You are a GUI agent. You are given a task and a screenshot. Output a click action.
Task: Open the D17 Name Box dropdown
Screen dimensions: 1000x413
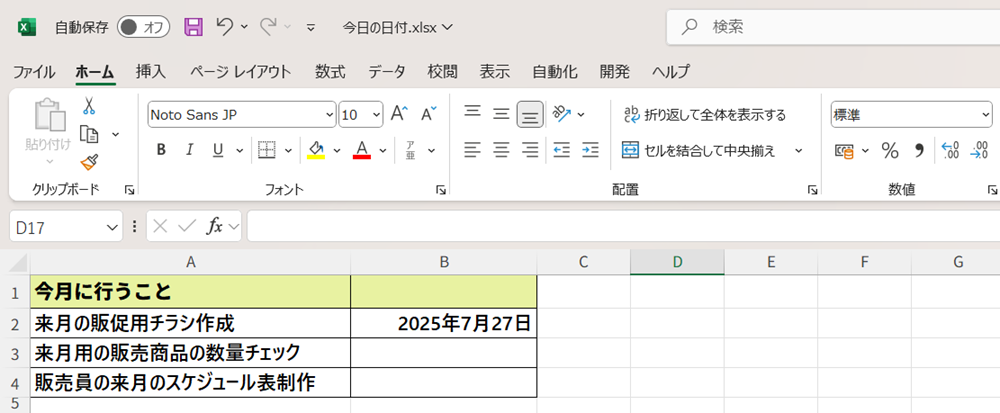coord(112,227)
